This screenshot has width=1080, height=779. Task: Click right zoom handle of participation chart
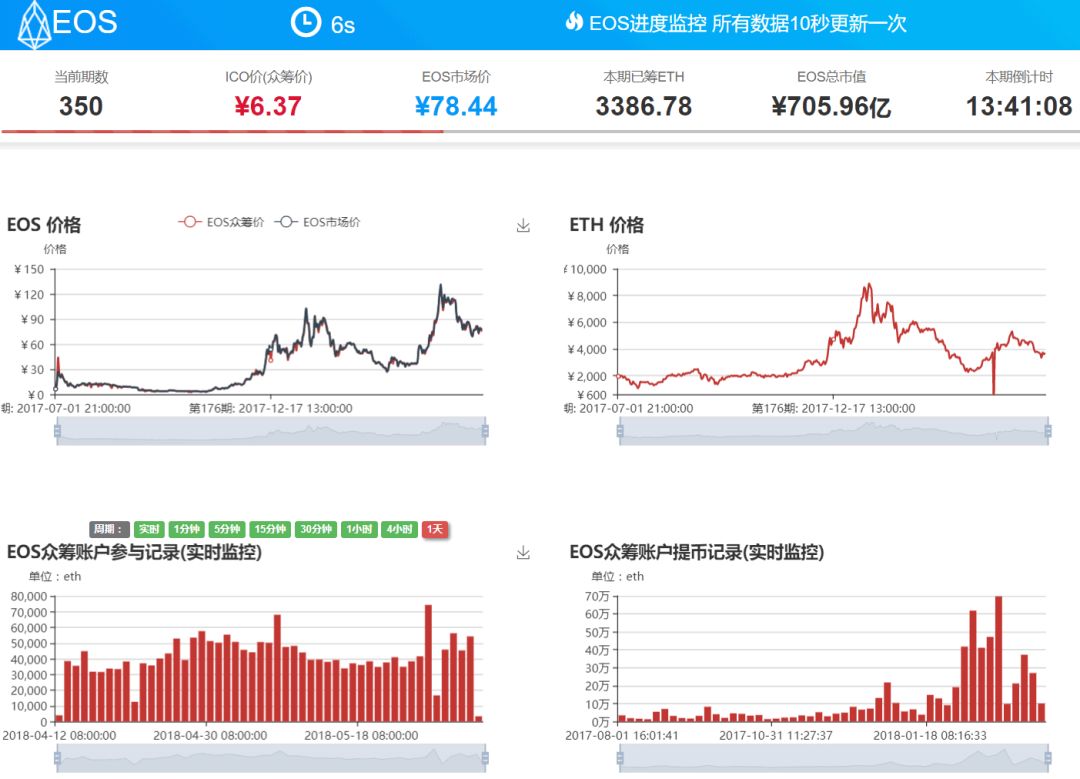coord(486,758)
